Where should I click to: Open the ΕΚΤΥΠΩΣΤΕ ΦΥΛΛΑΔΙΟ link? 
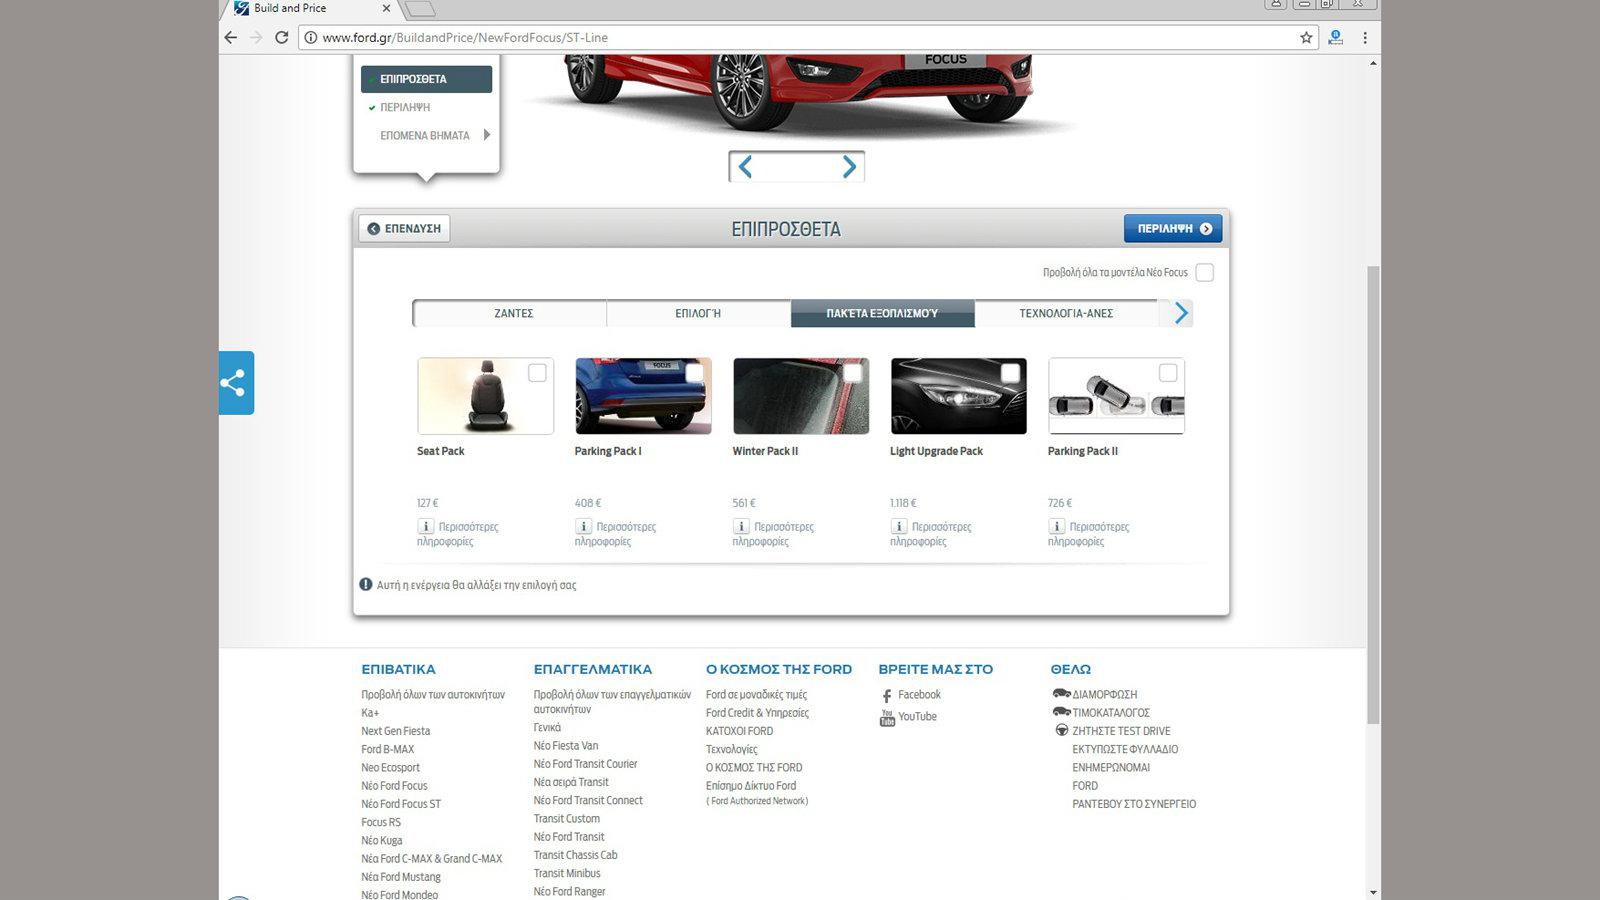(1125, 749)
